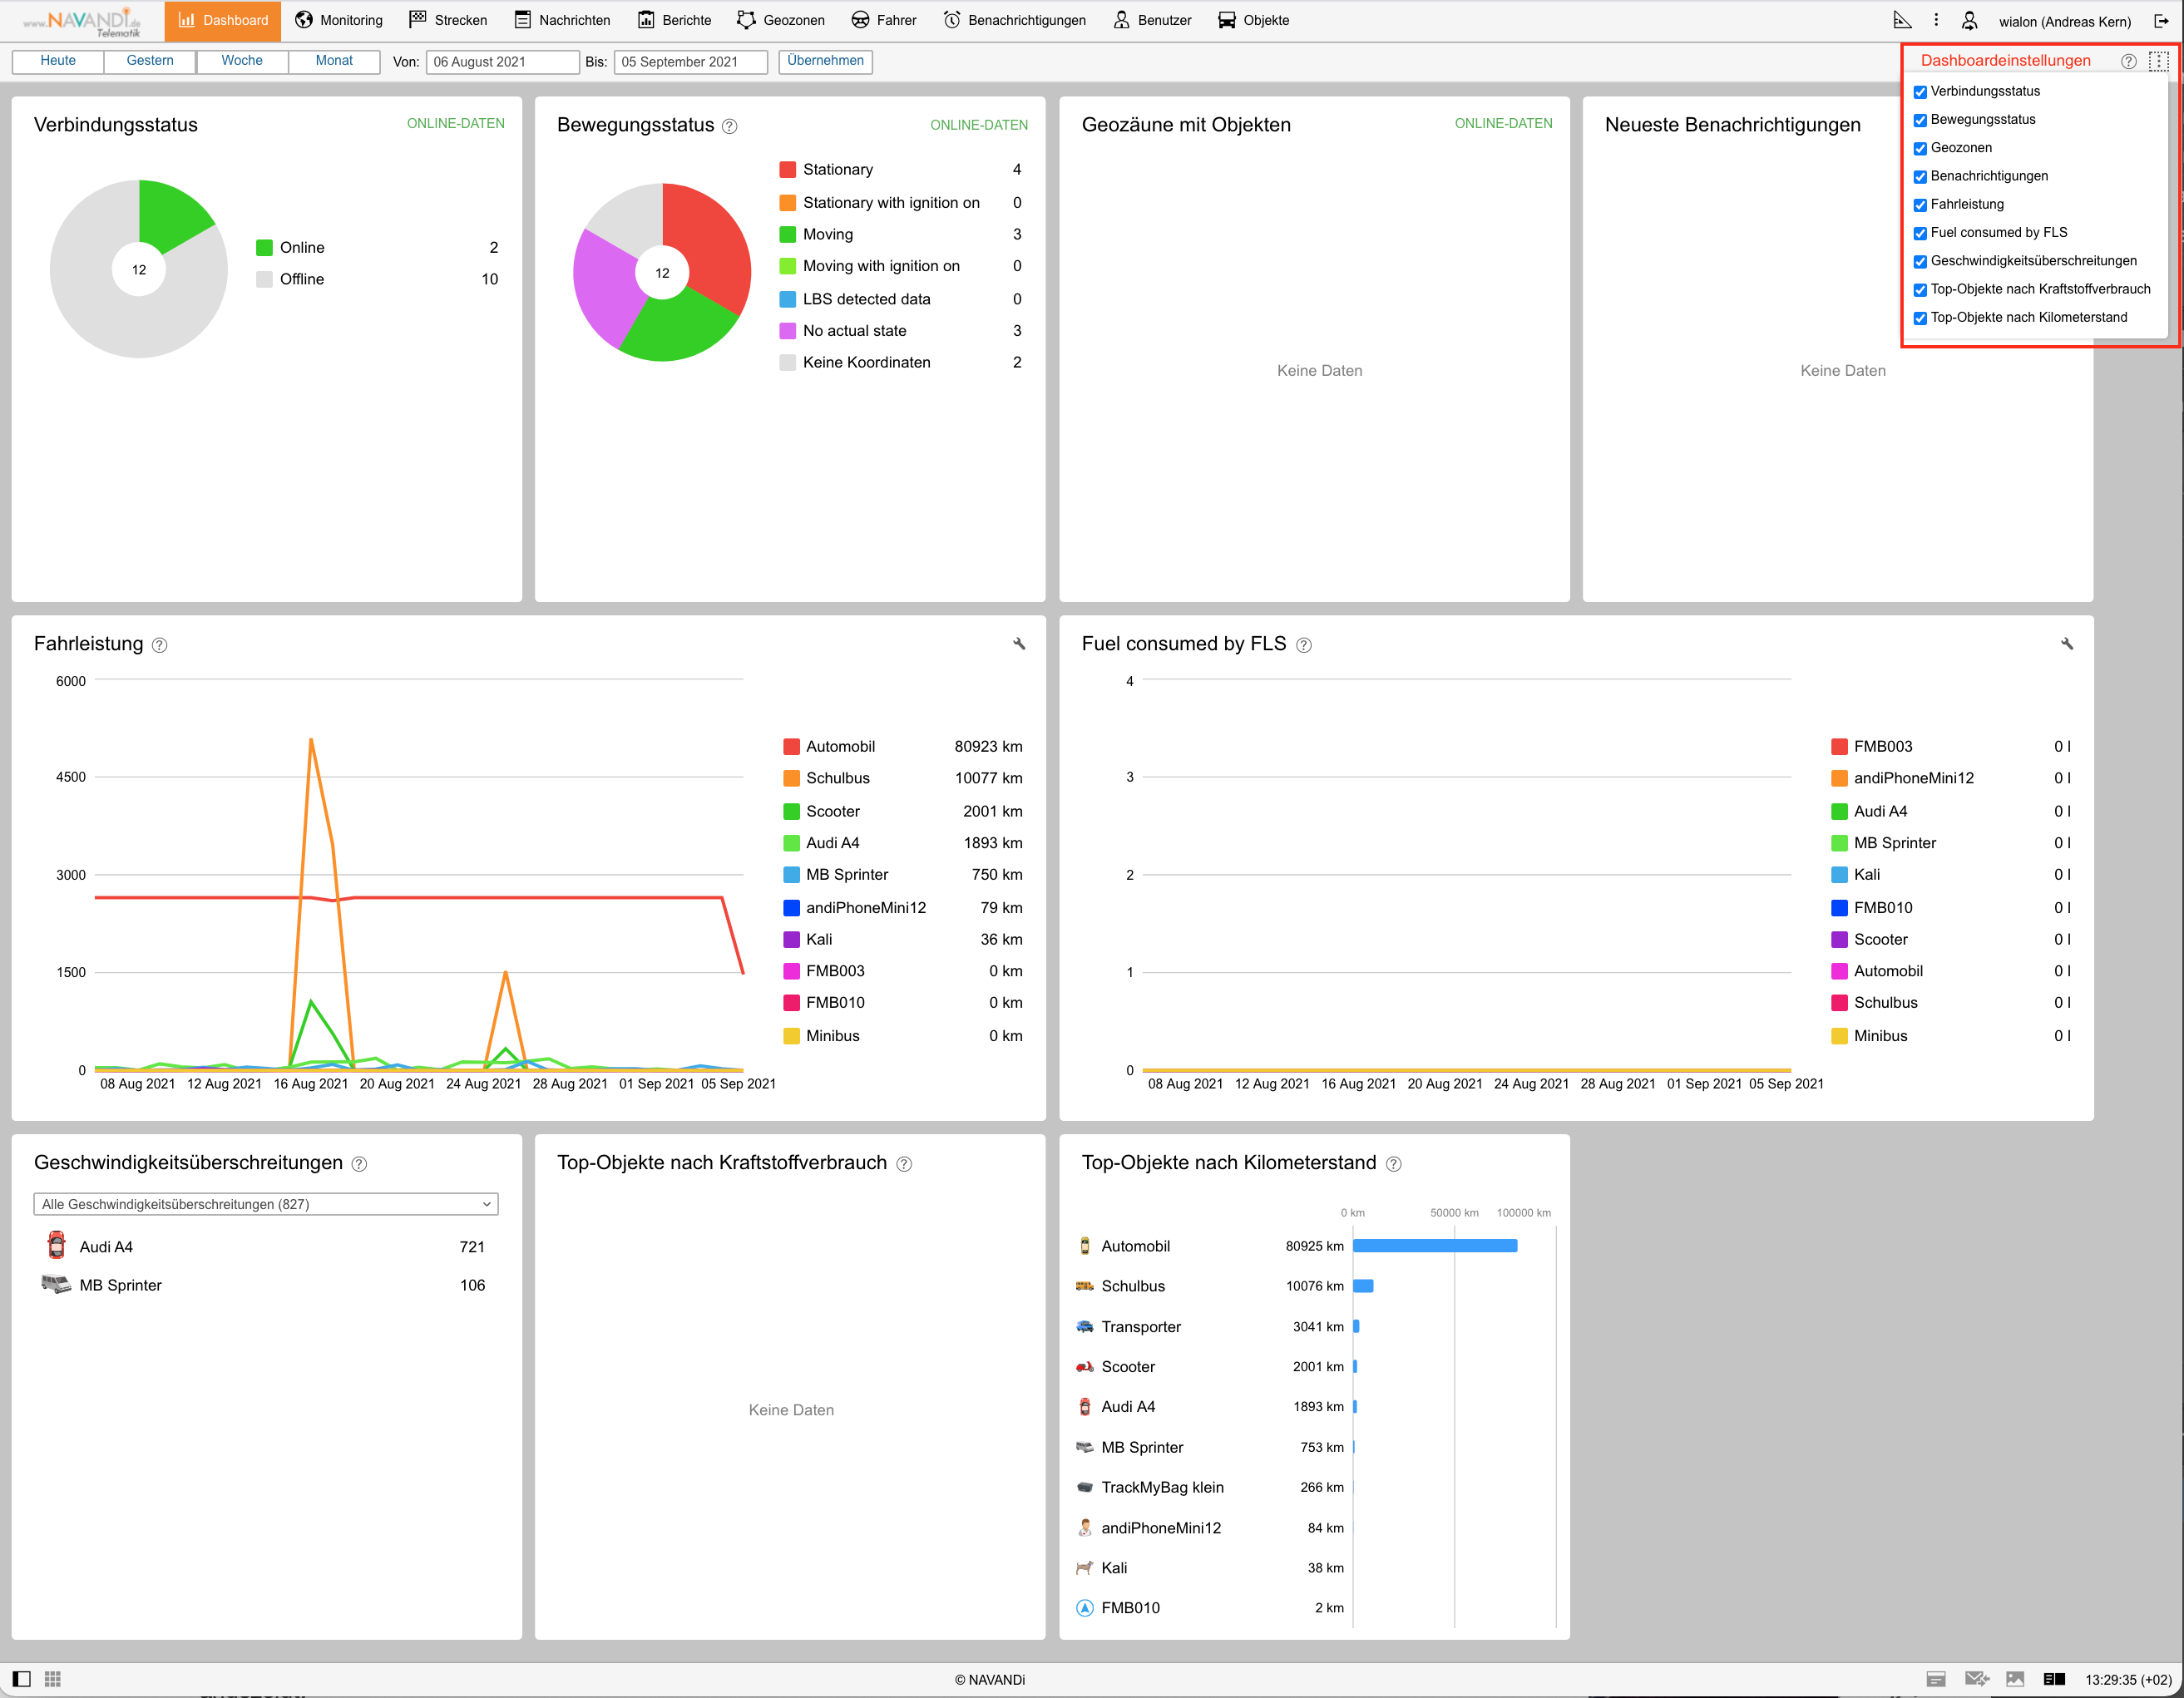The width and height of the screenshot is (2184, 1698).
Task: Open dashboard settings dotted menu icon
Action: pyautogui.click(x=2158, y=61)
